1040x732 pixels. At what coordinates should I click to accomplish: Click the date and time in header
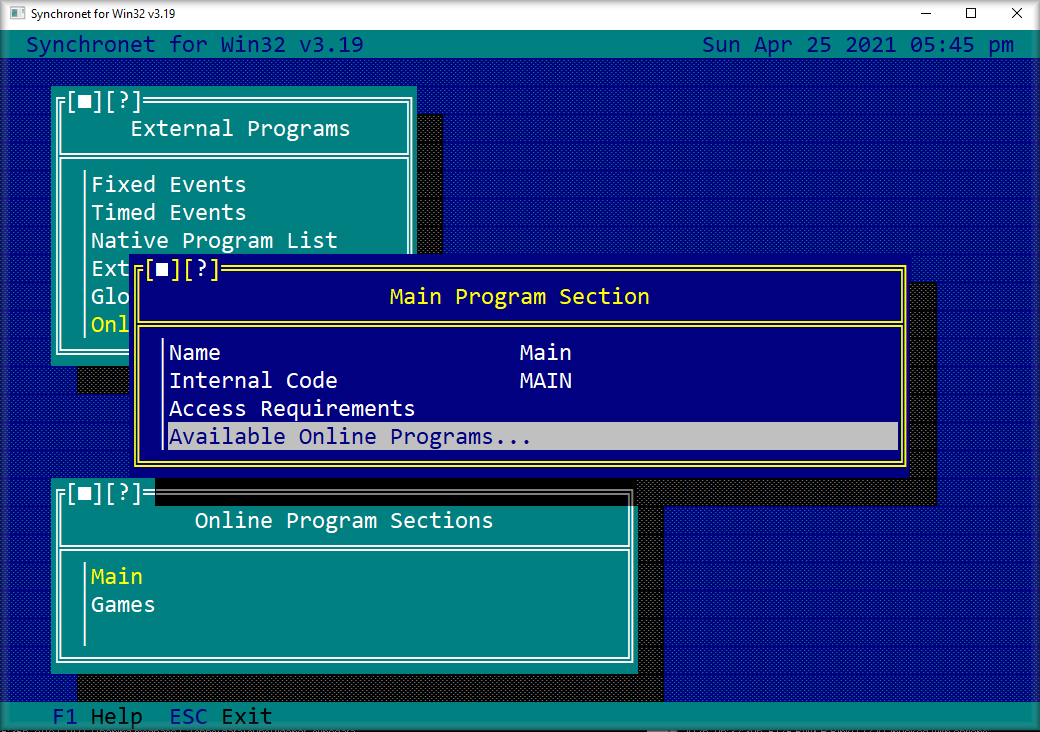click(x=858, y=44)
